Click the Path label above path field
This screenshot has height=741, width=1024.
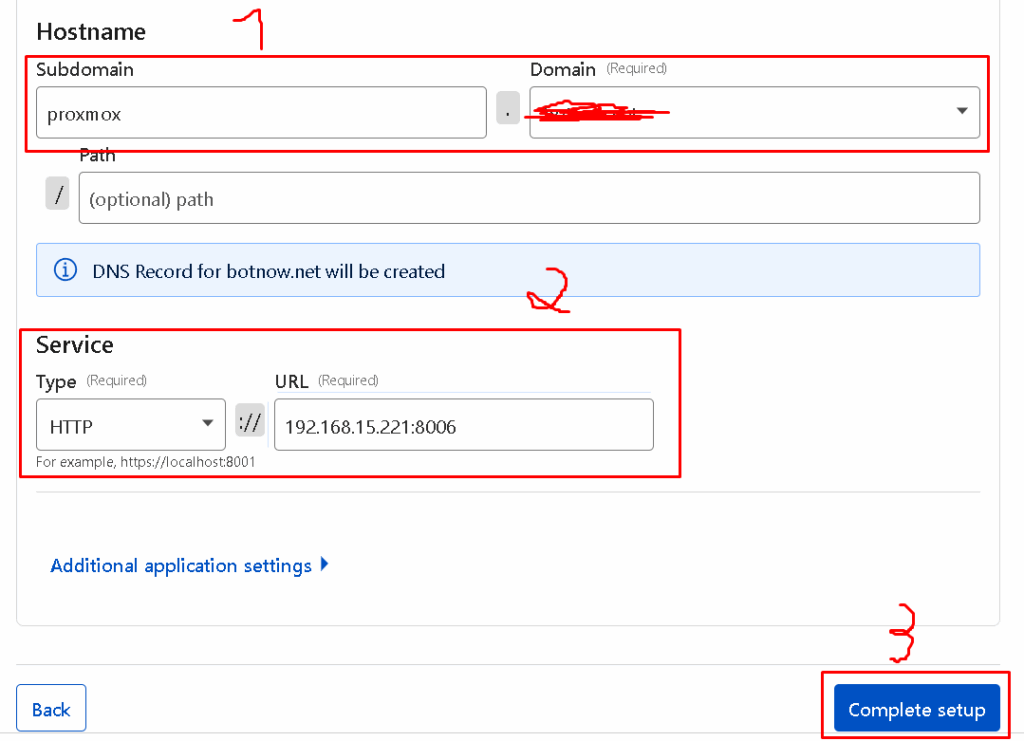click(x=97, y=155)
